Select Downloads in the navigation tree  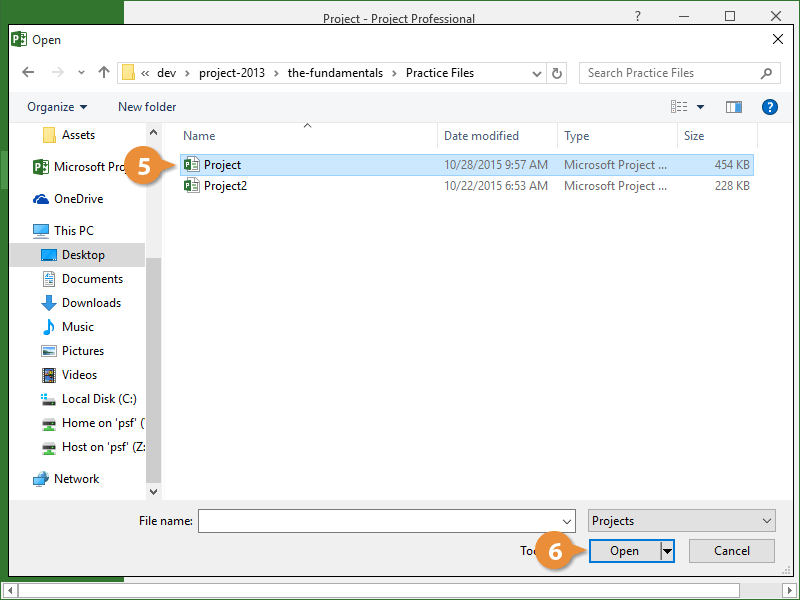pyautogui.click(x=91, y=303)
